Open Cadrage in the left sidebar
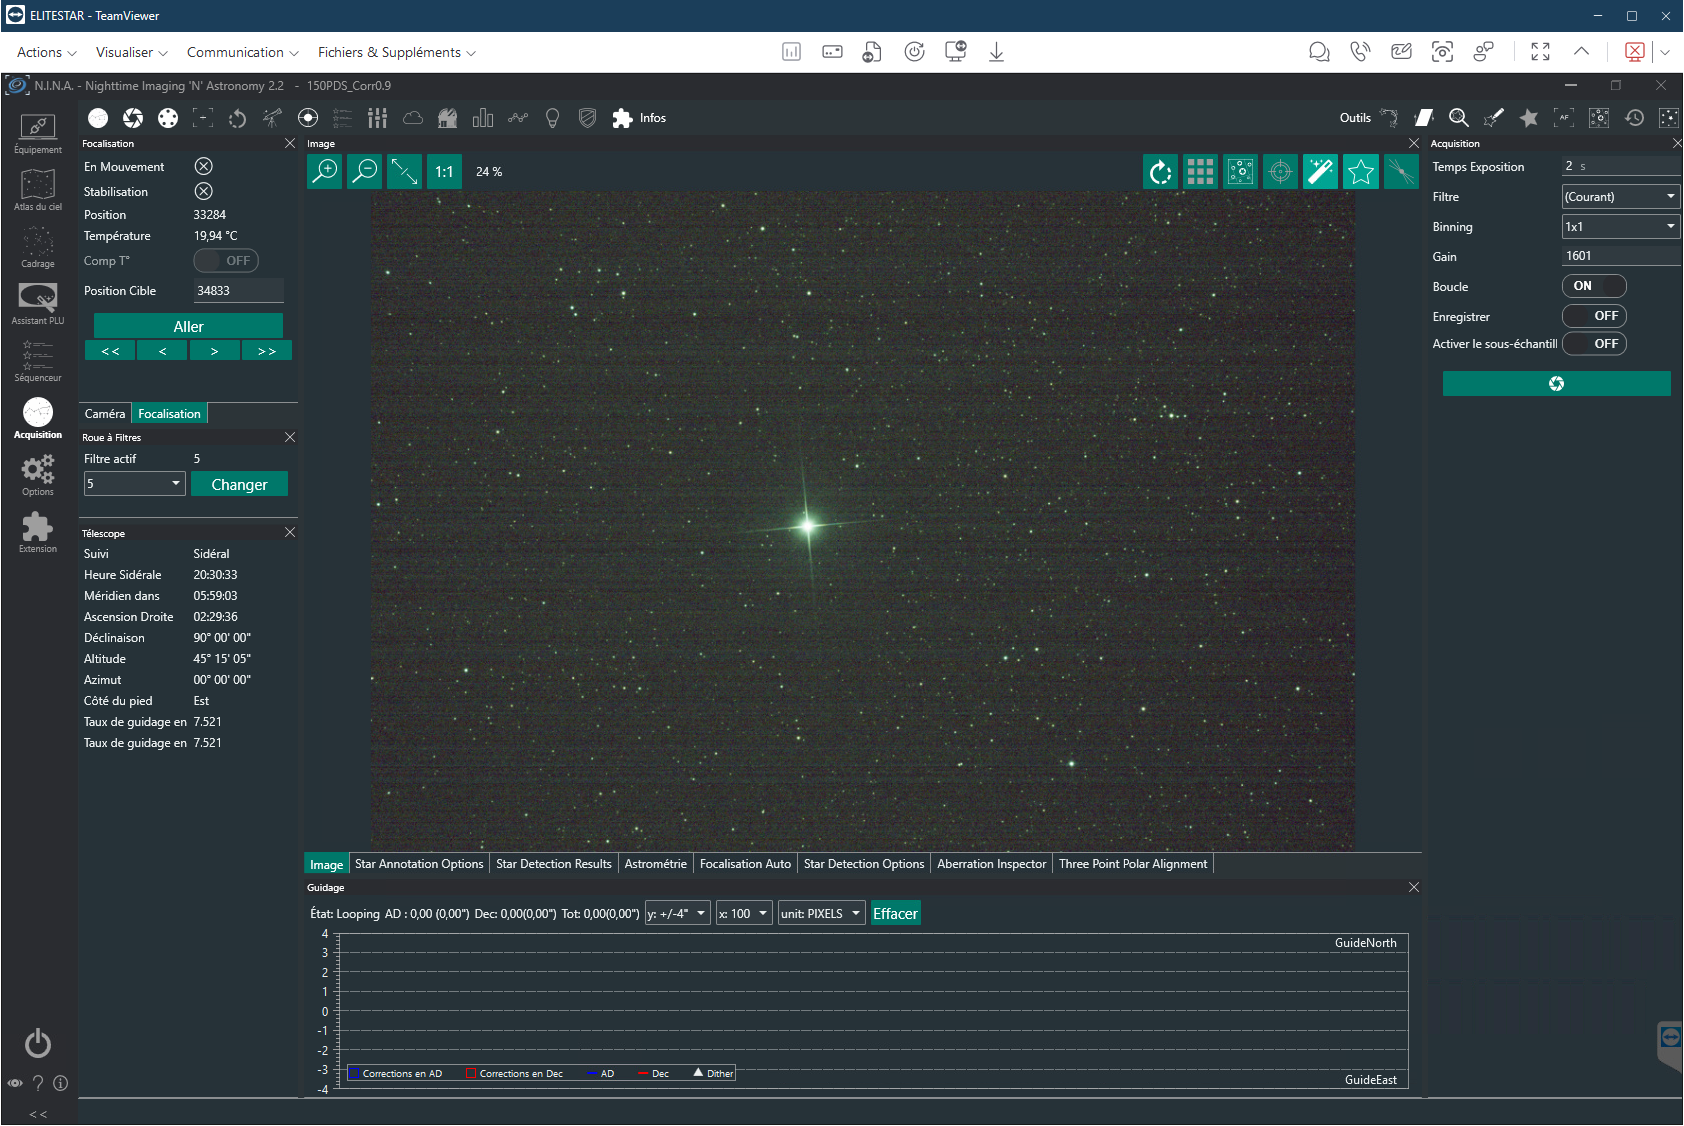Screen dimensions: 1684x1126 coord(38,248)
